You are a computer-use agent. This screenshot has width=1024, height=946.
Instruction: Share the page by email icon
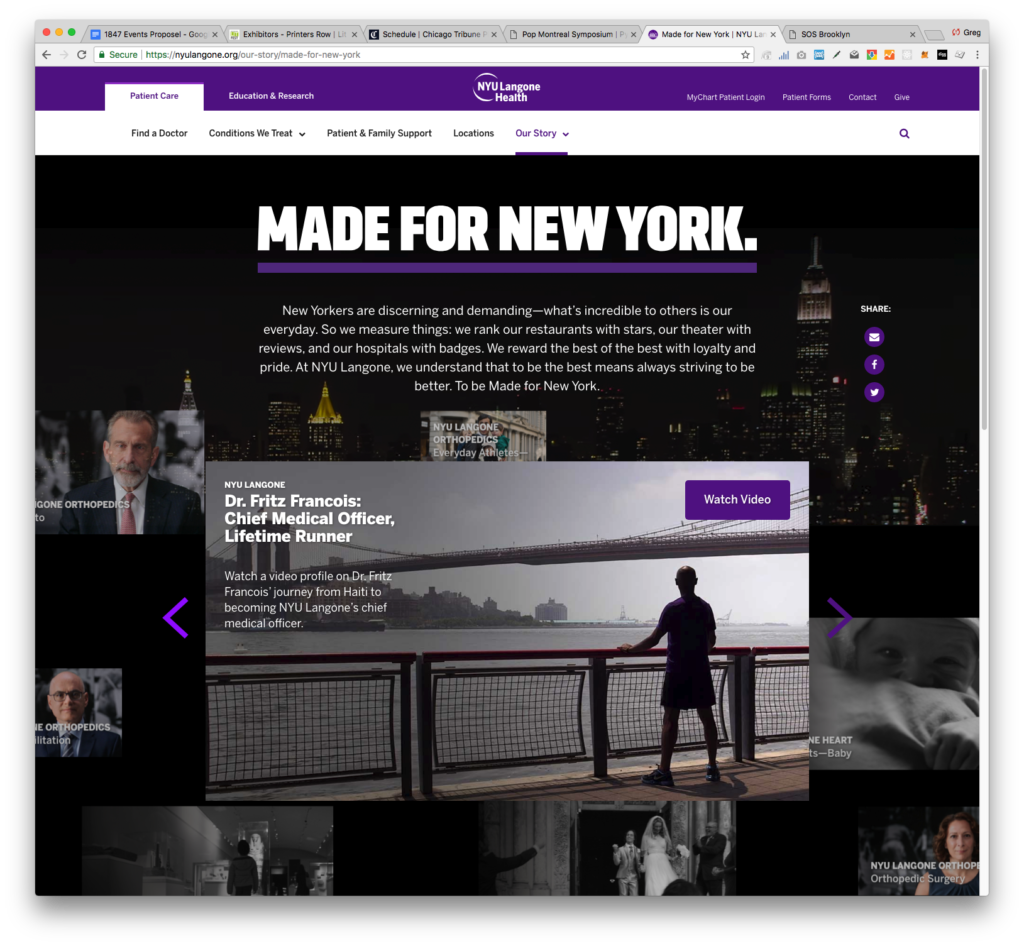click(874, 337)
